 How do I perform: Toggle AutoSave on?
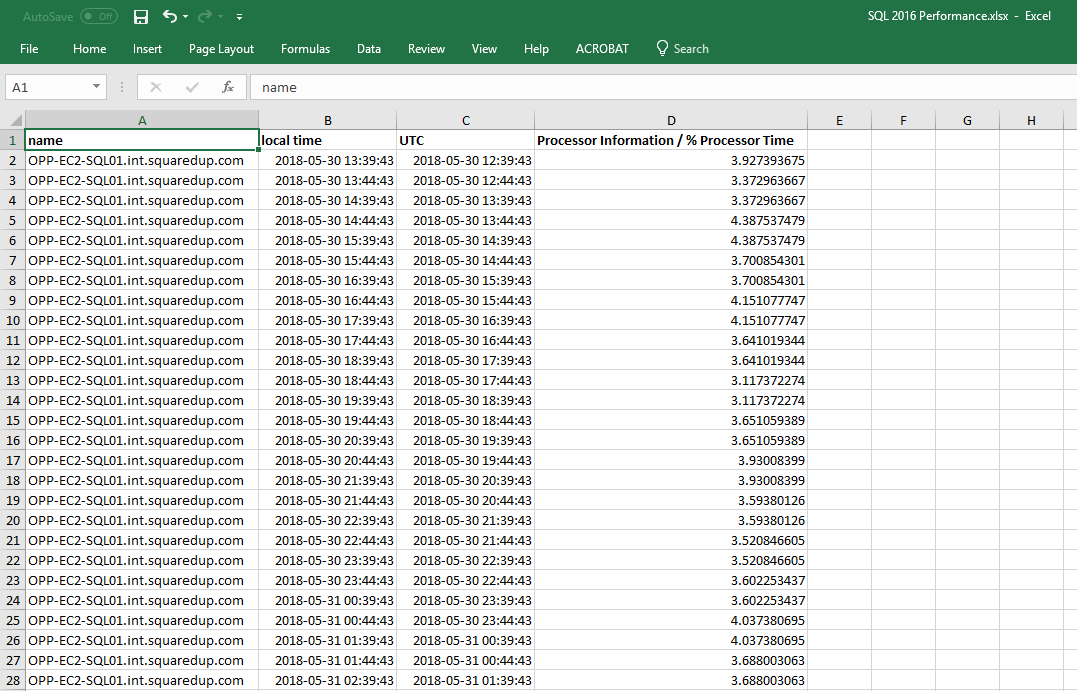[x=97, y=16]
